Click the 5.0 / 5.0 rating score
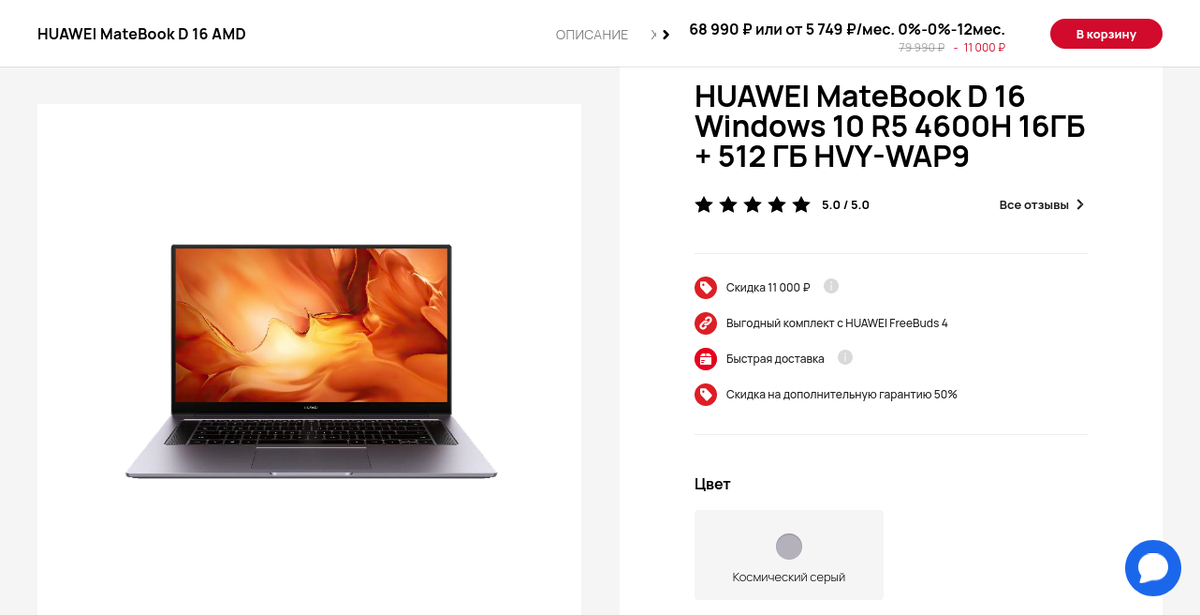The height and width of the screenshot is (615, 1200). (846, 205)
